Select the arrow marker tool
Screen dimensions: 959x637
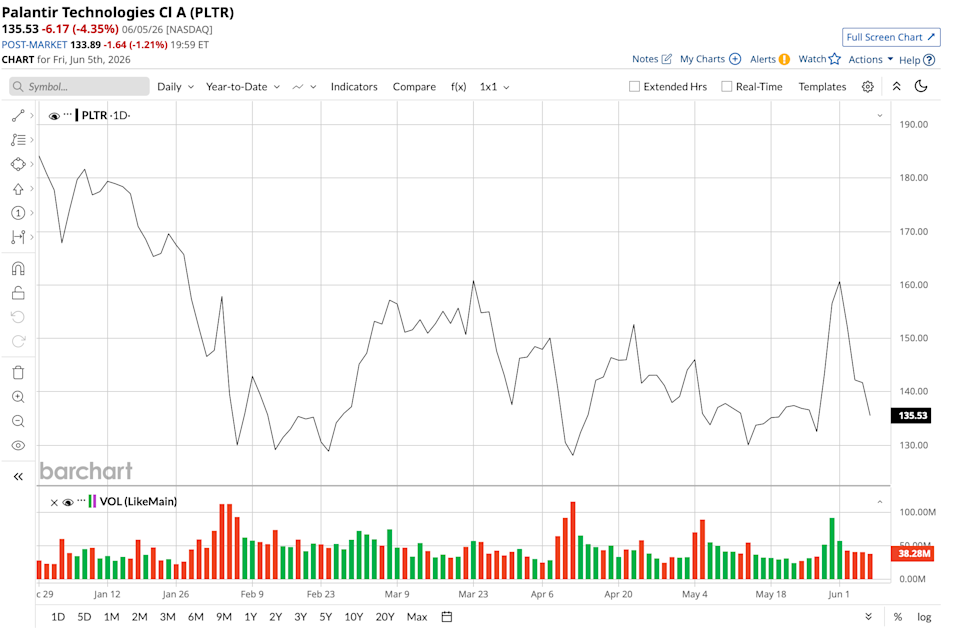tap(18, 189)
